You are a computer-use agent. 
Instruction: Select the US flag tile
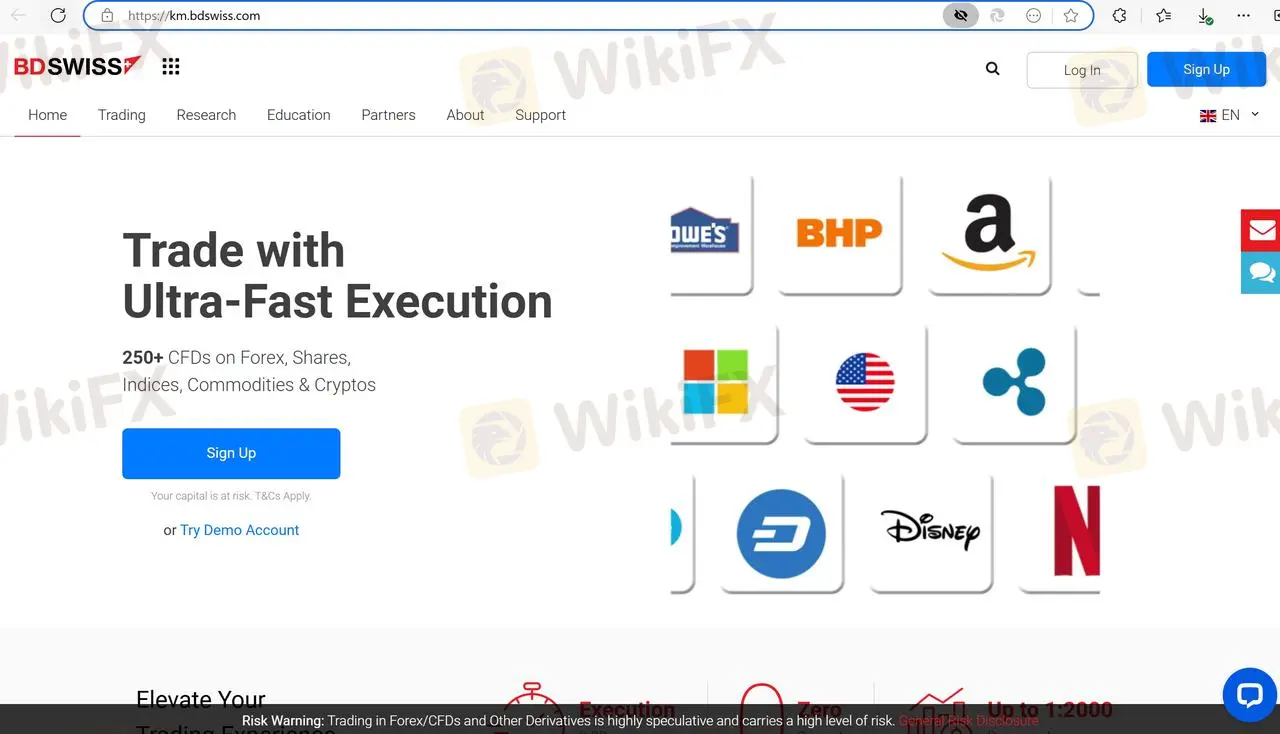click(x=864, y=382)
